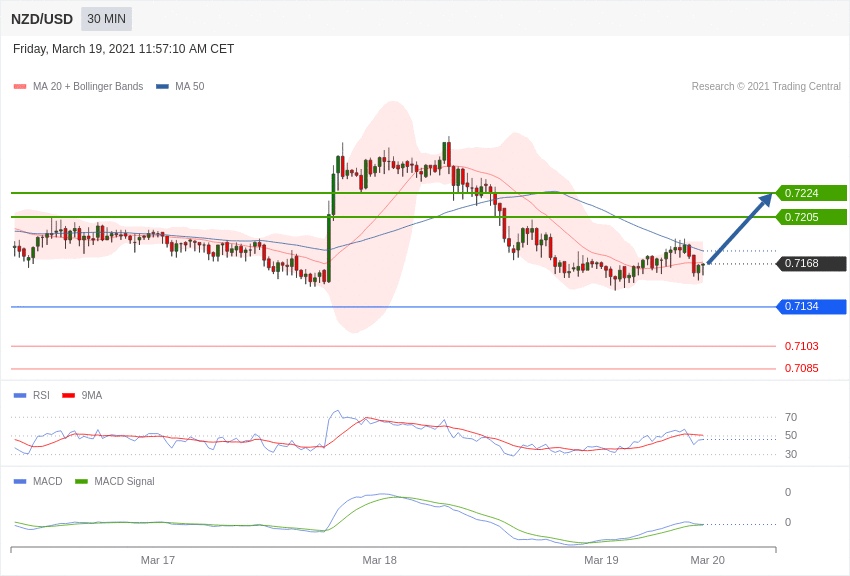Screen dimensions: 850x576
Task: Click Research © 2021 Trading Central credit
Action: click(x=766, y=86)
